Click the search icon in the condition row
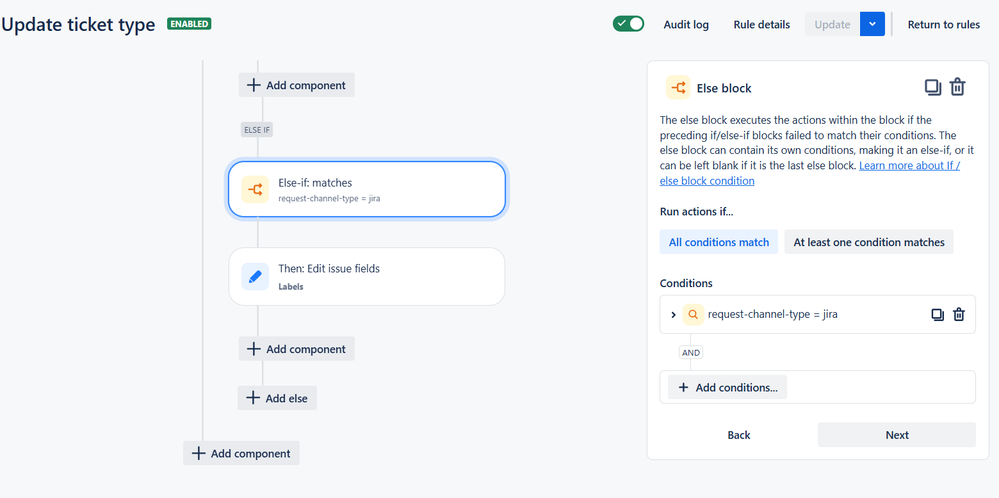Image resolution: width=999 pixels, height=498 pixels. [x=692, y=314]
